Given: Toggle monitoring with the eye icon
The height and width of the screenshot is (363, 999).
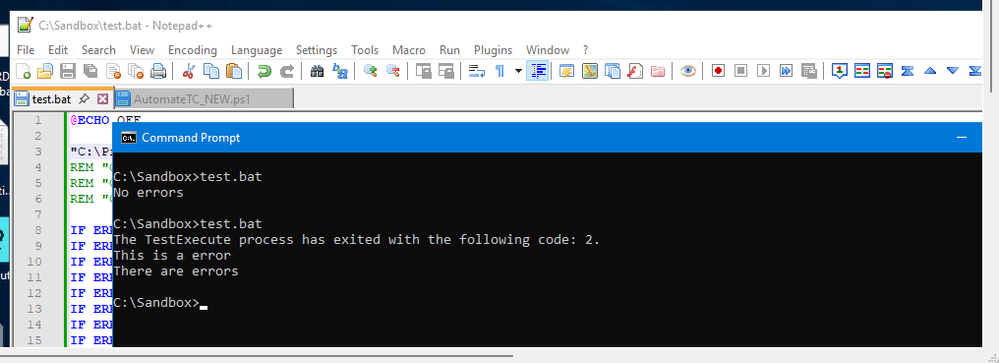Looking at the screenshot, I should [687, 71].
